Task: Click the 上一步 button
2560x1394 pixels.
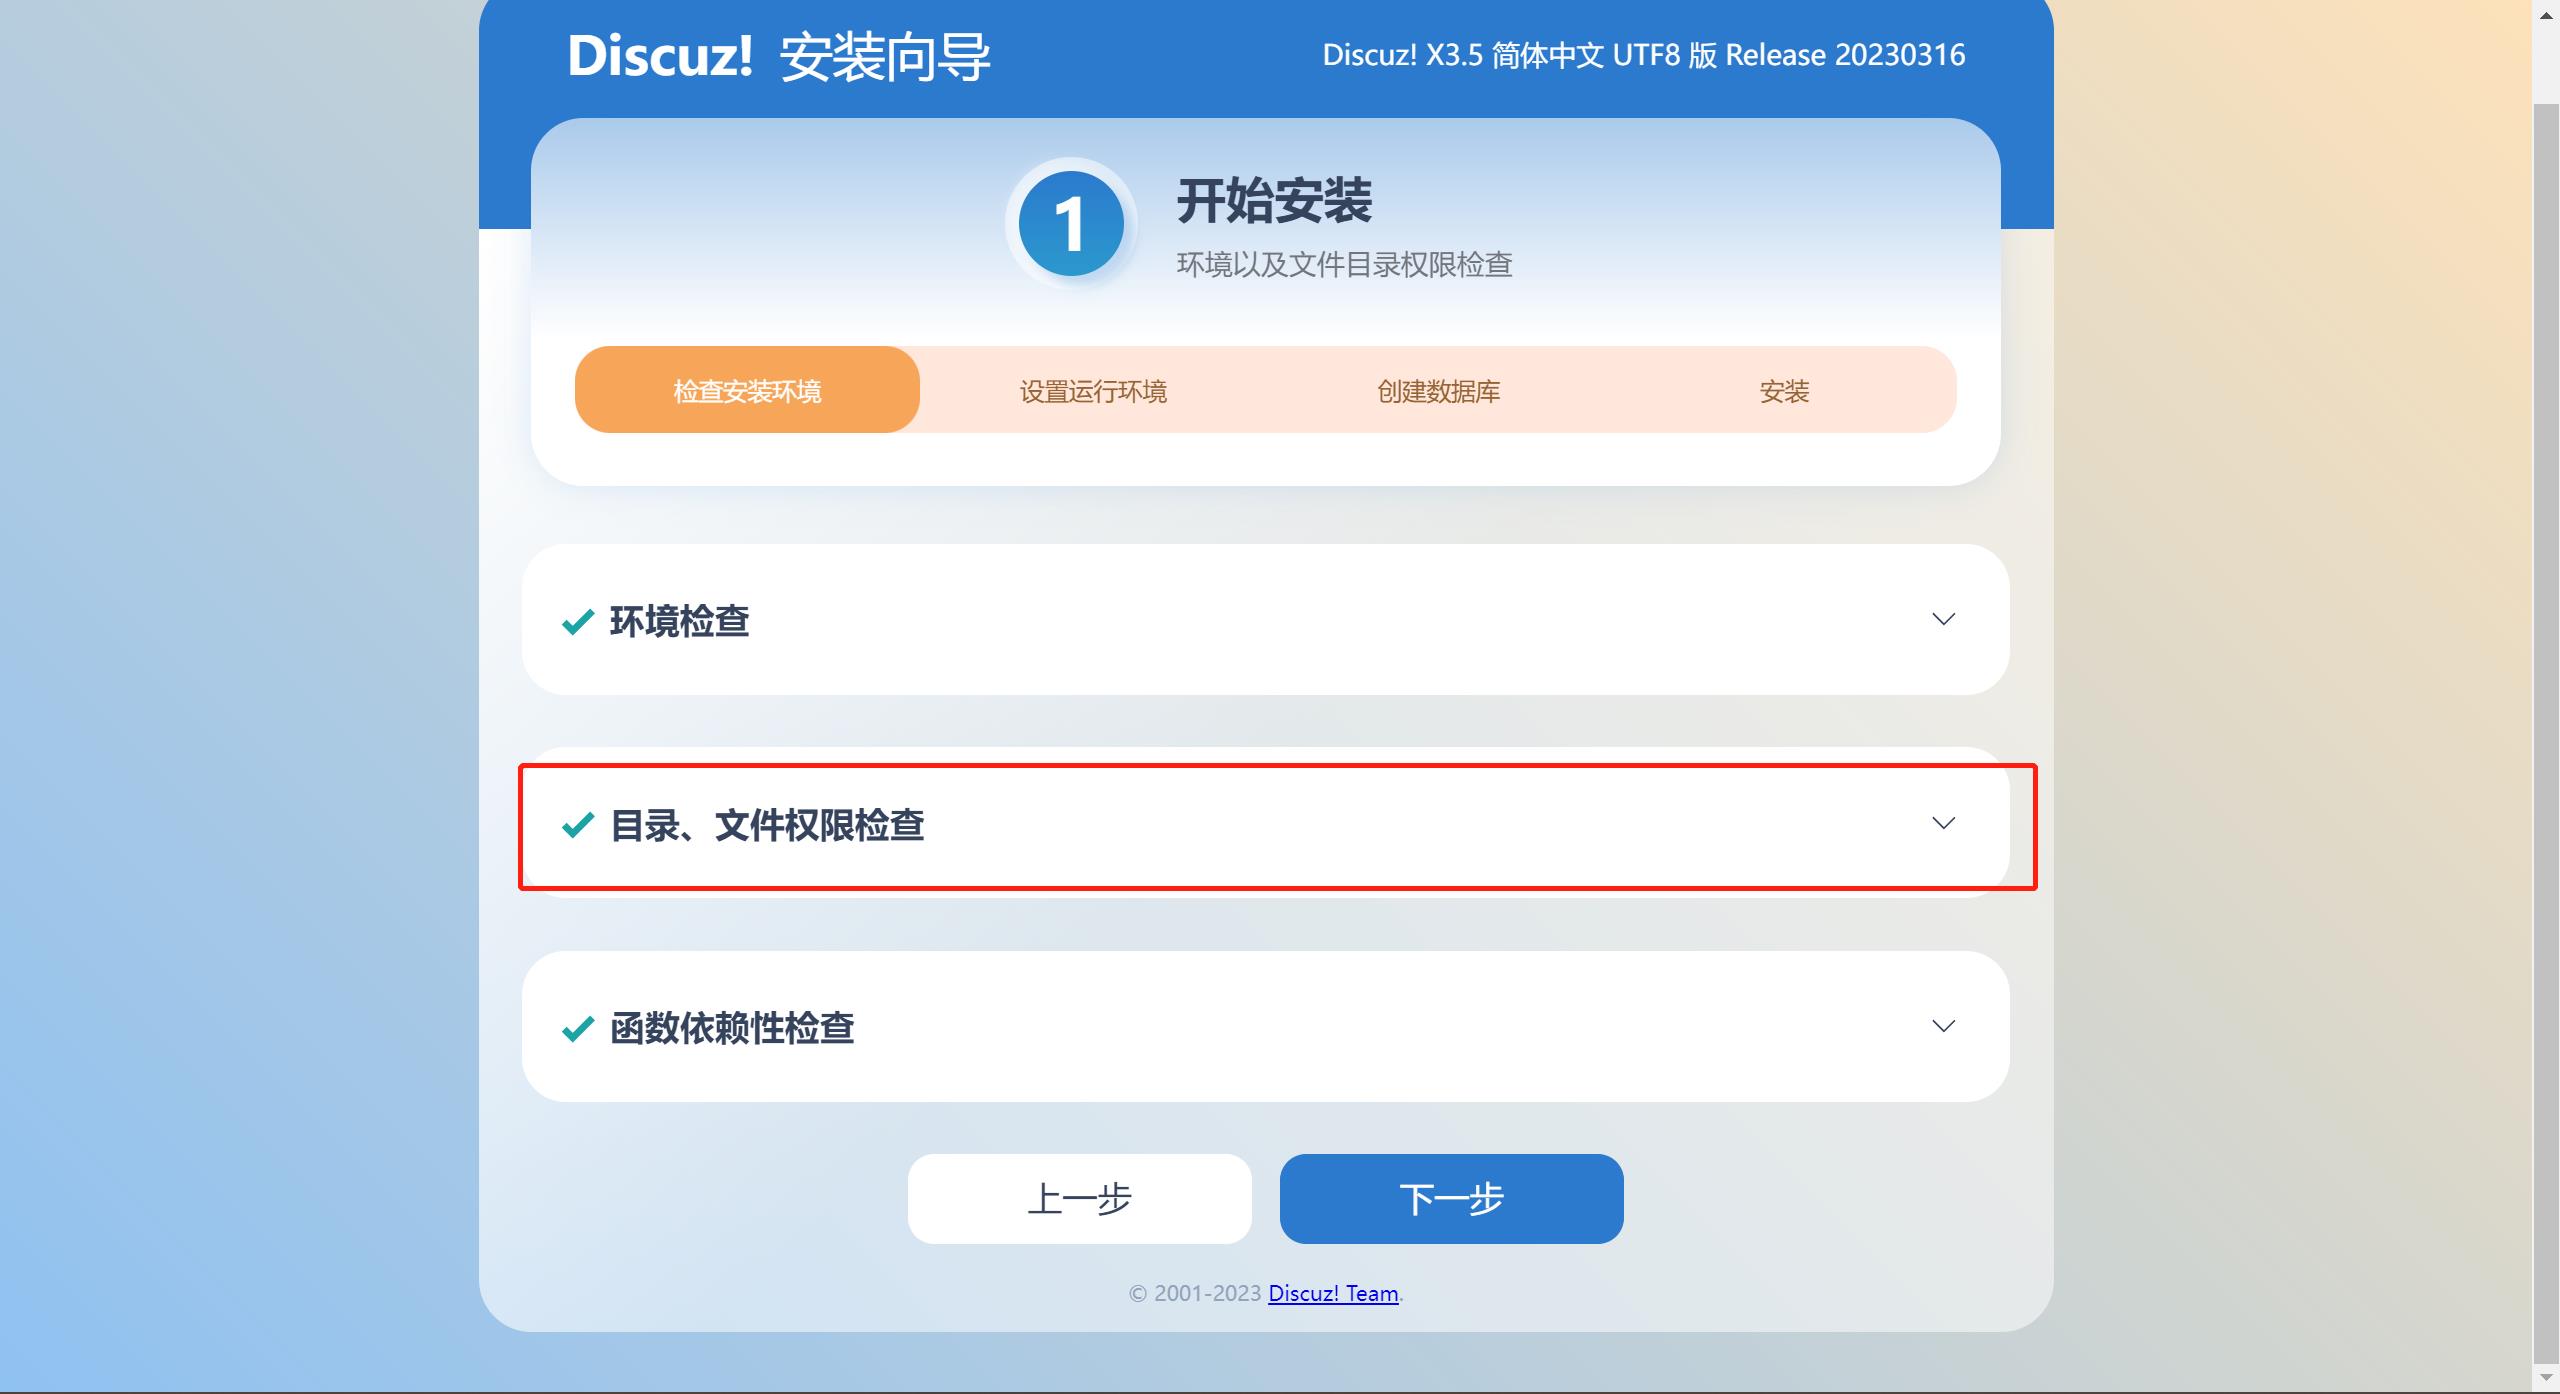Action: 1080,1199
